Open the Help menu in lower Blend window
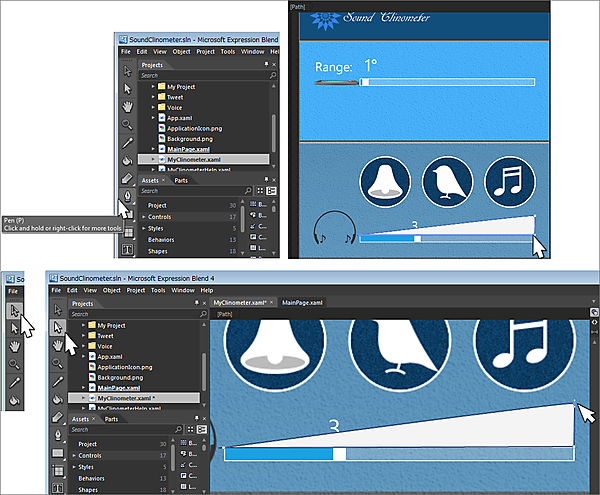Image resolution: width=600 pixels, height=495 pixels. [x=193, y=290]
